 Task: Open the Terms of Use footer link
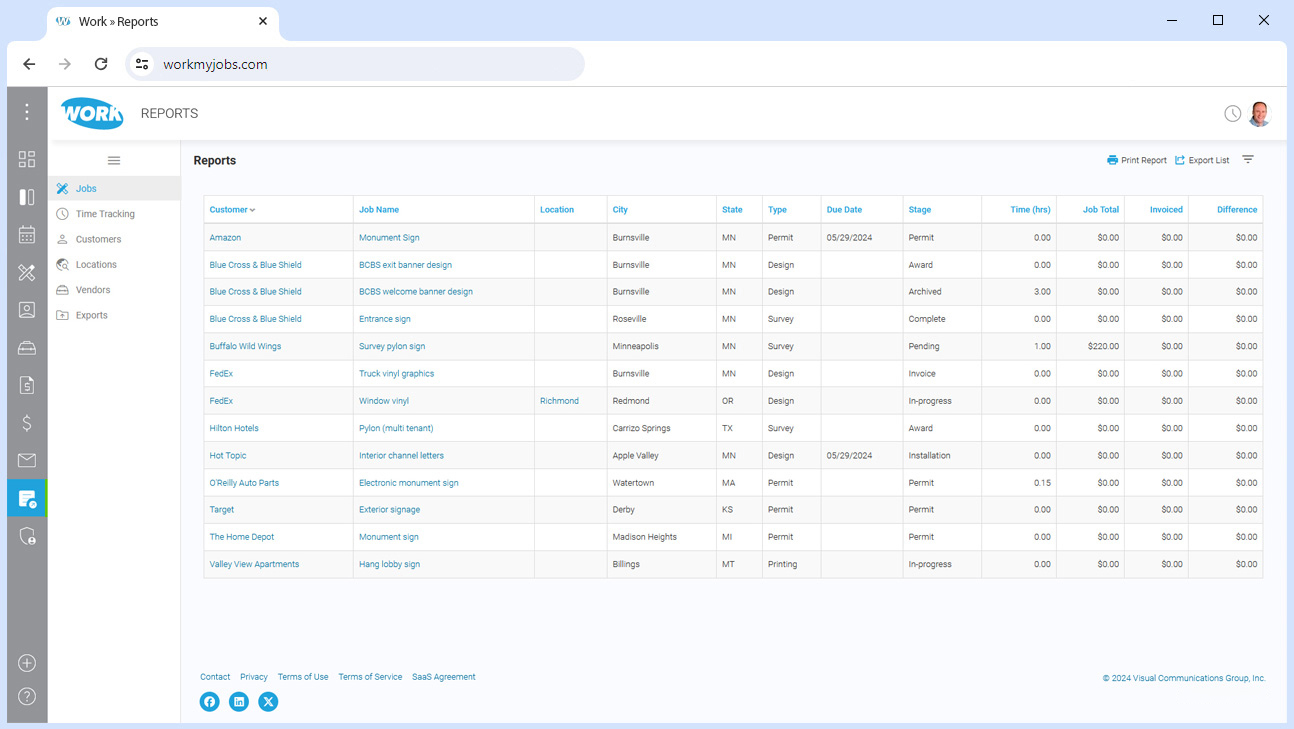coord(303,677)
